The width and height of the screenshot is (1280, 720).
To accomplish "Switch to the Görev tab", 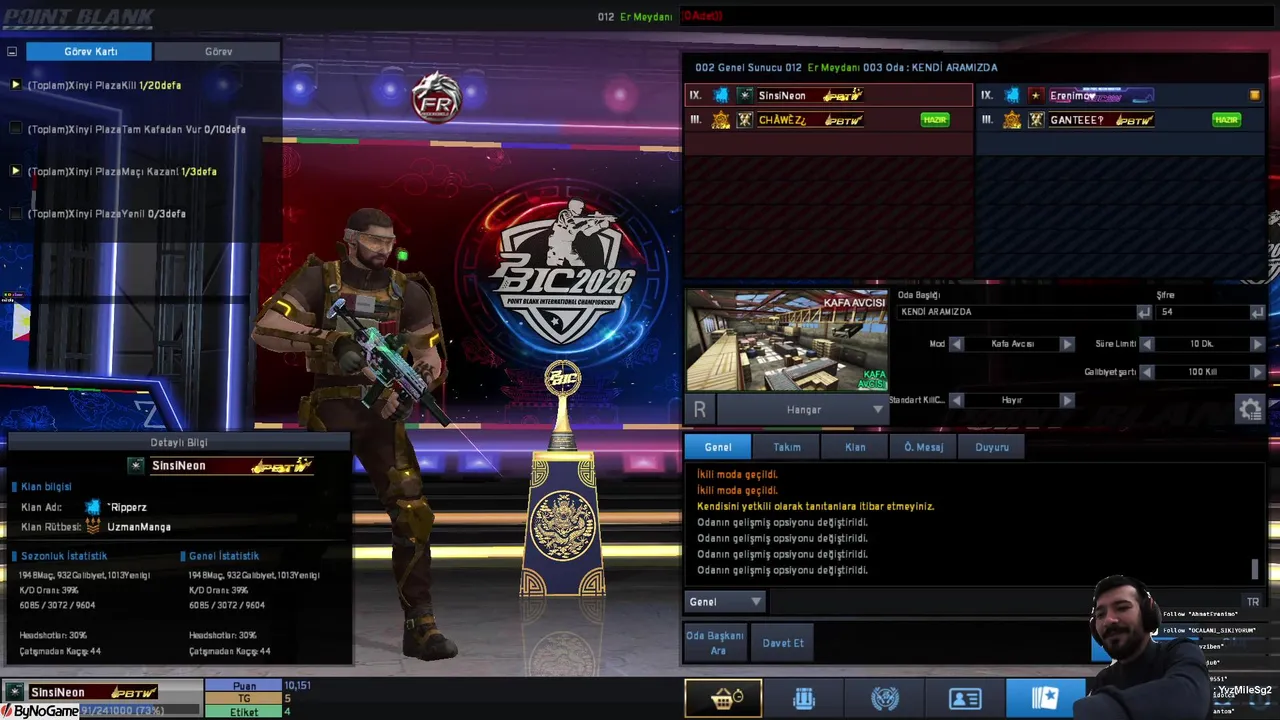I will (218, 51).
